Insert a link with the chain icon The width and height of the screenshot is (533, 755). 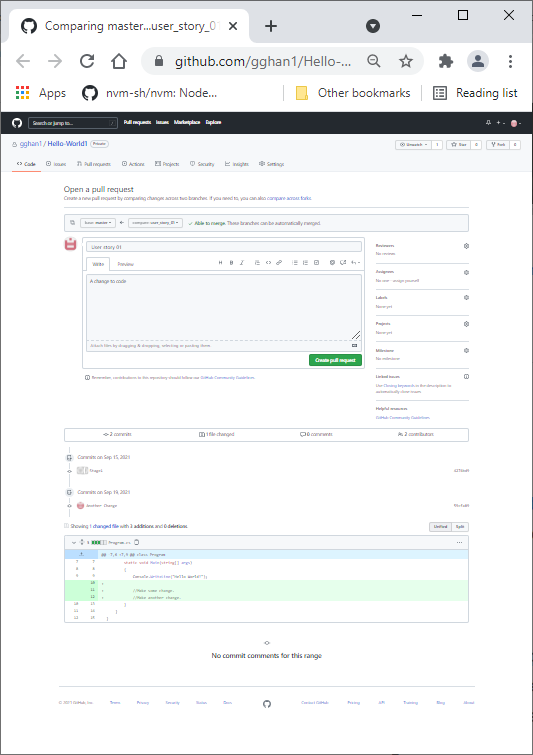point(279,263)
